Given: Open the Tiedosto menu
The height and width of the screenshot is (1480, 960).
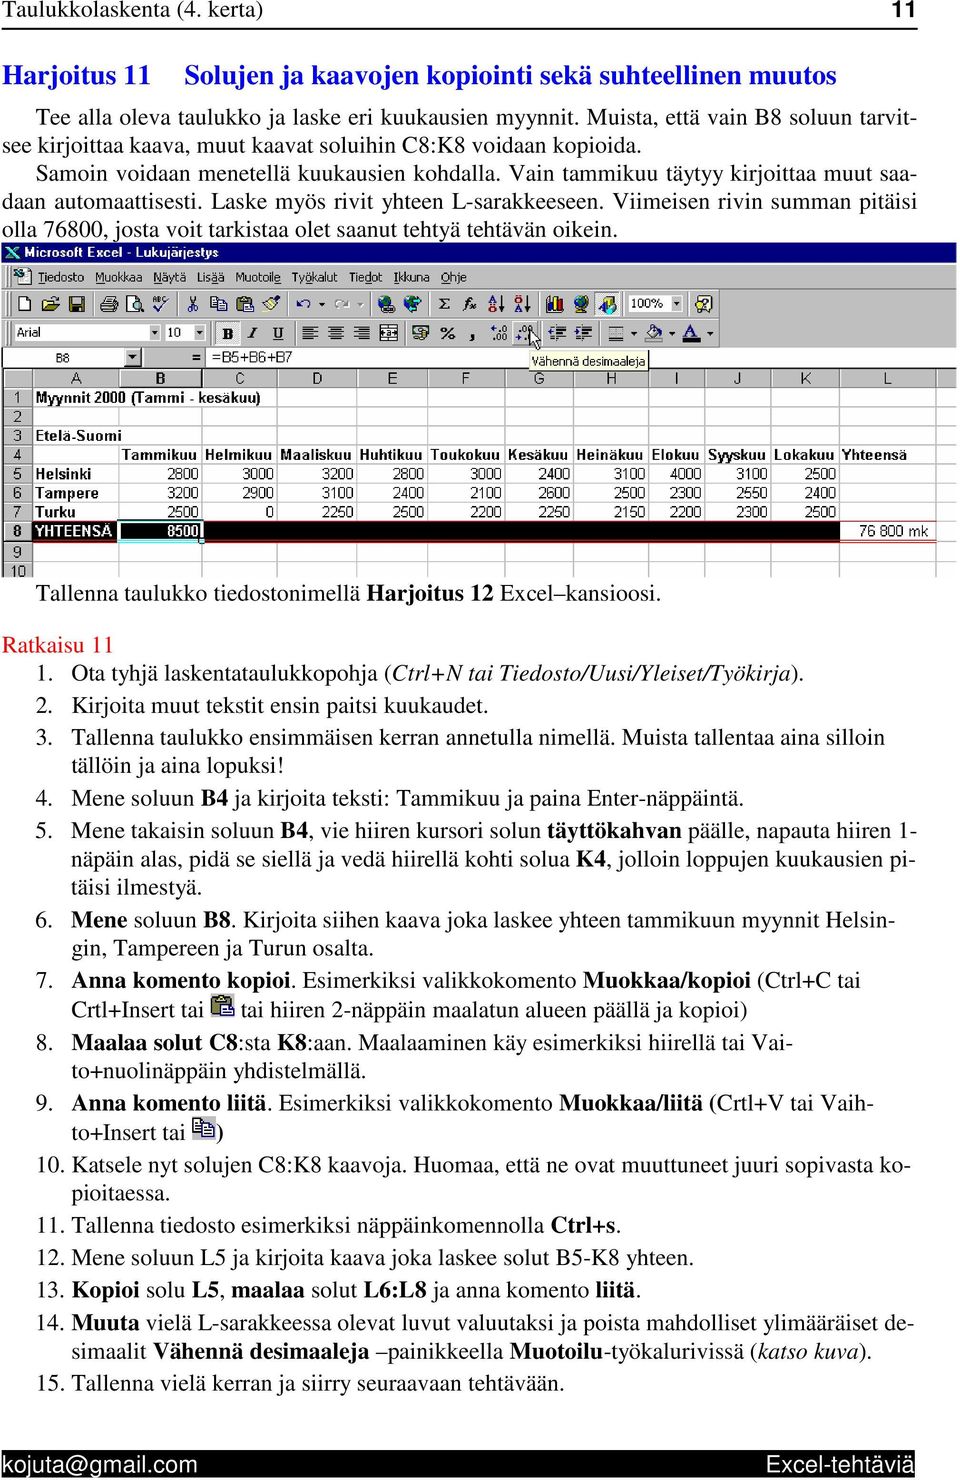Looking at the screenshot, I should pyautogui.click(x=61, y=277).
